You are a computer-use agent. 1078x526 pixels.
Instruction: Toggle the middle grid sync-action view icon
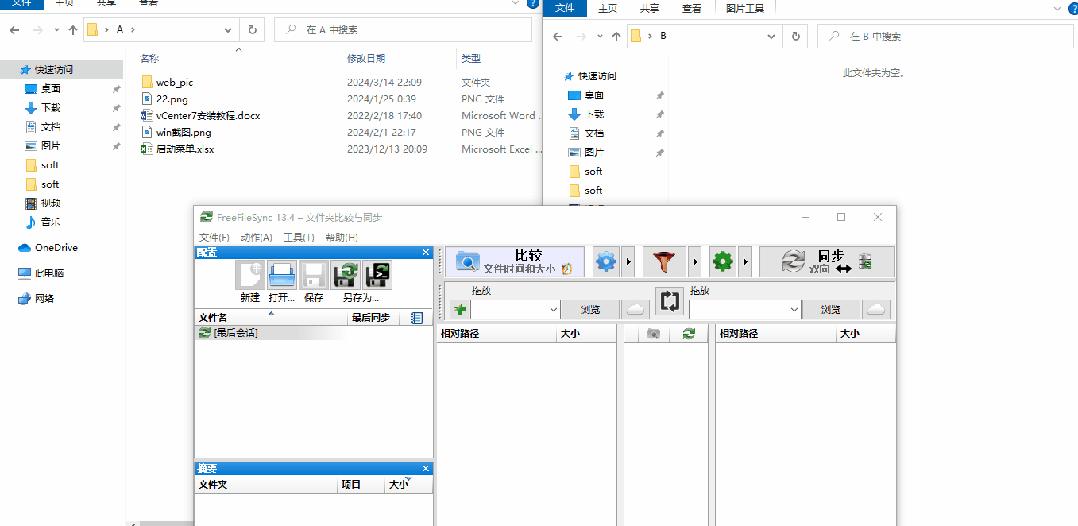pyautogui.click(x=688, y=333)
